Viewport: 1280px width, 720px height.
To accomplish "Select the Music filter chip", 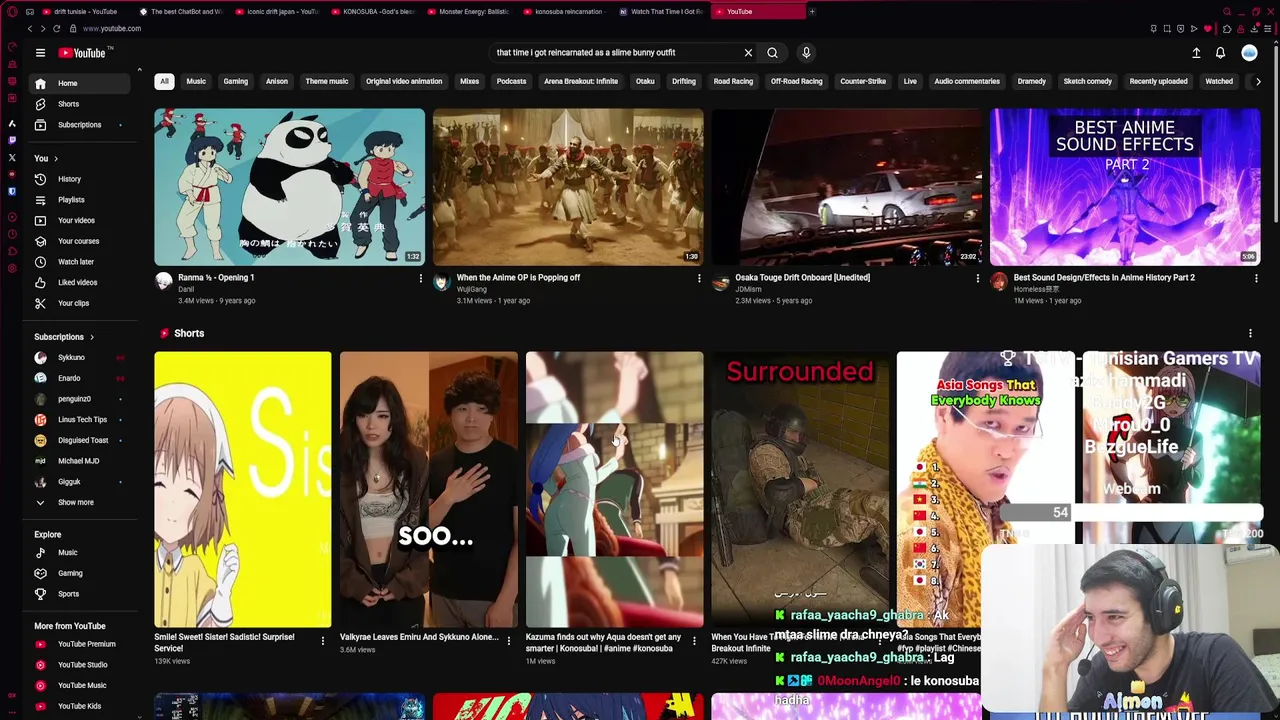I will [196, 81].
